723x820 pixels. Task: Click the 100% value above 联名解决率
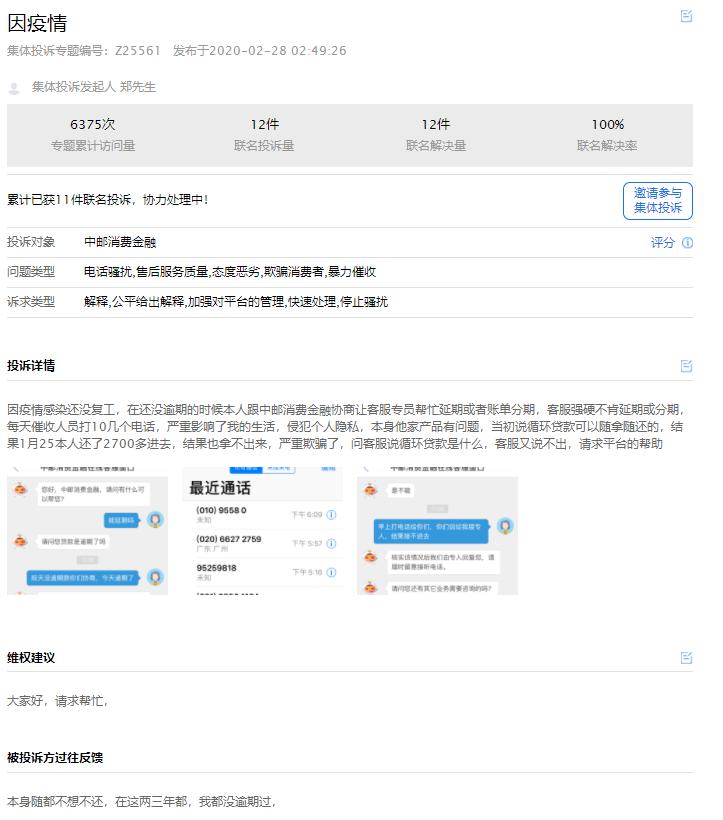pyautogui.click(x=607, y=124)
